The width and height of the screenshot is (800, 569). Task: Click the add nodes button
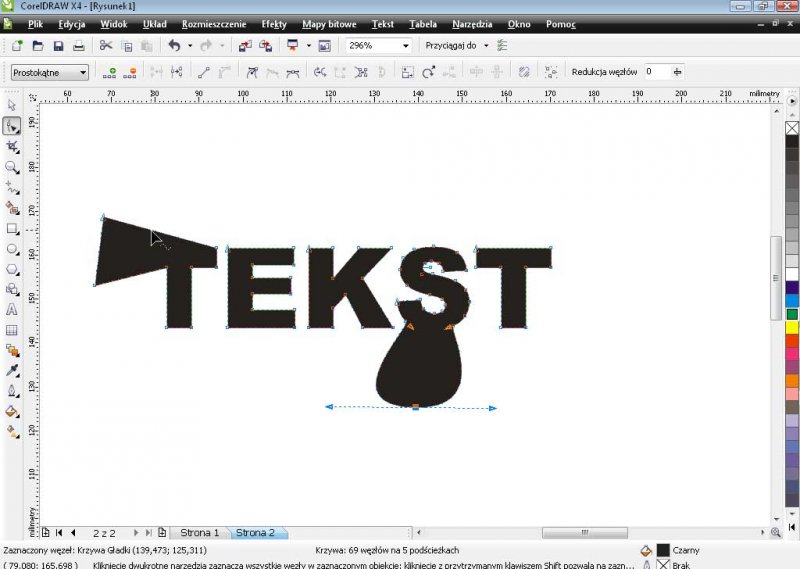pos(111,72)
